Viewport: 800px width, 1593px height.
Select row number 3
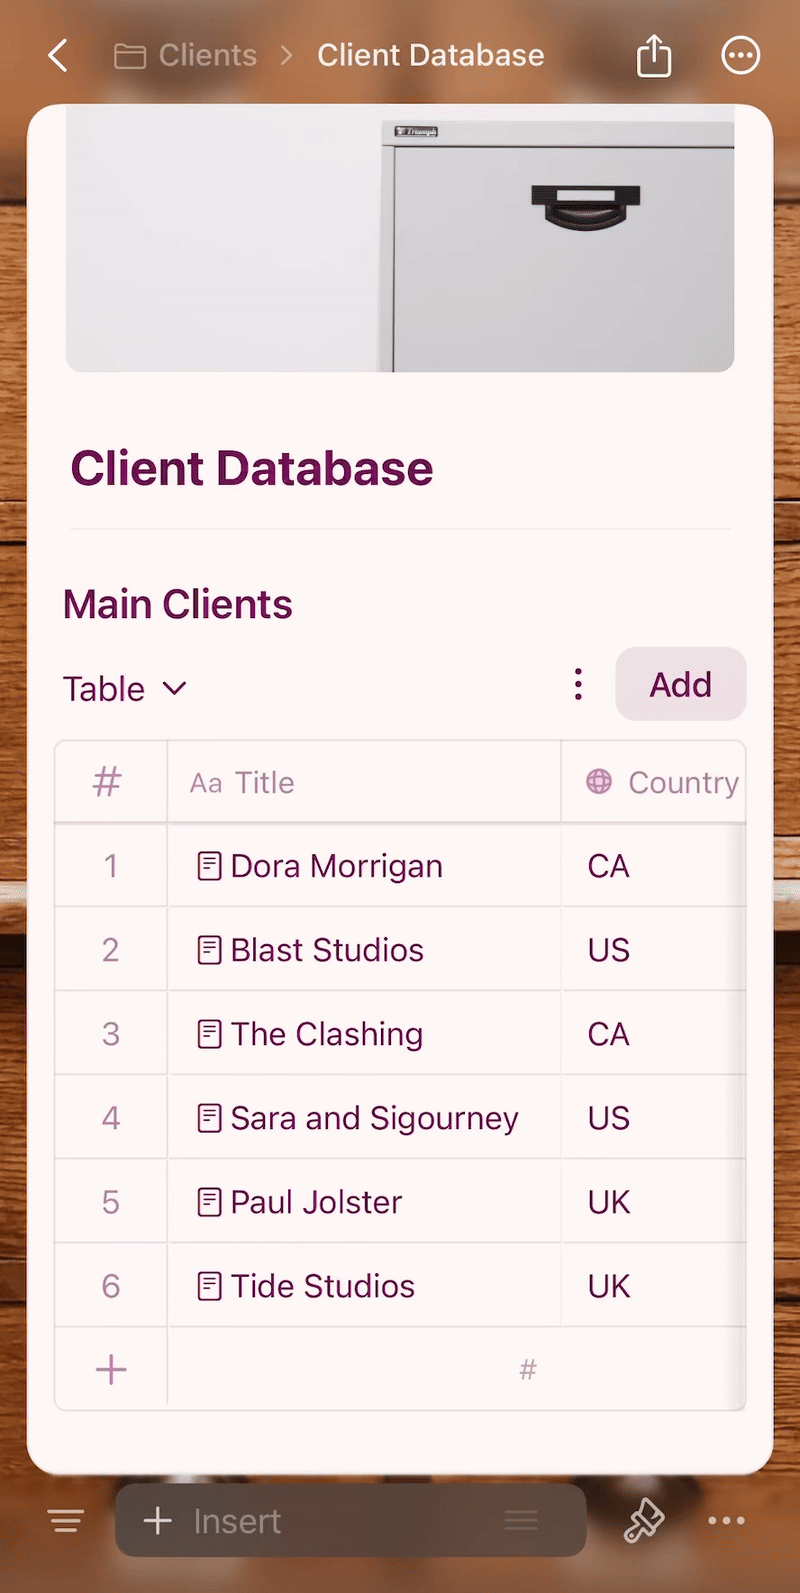111,1034
